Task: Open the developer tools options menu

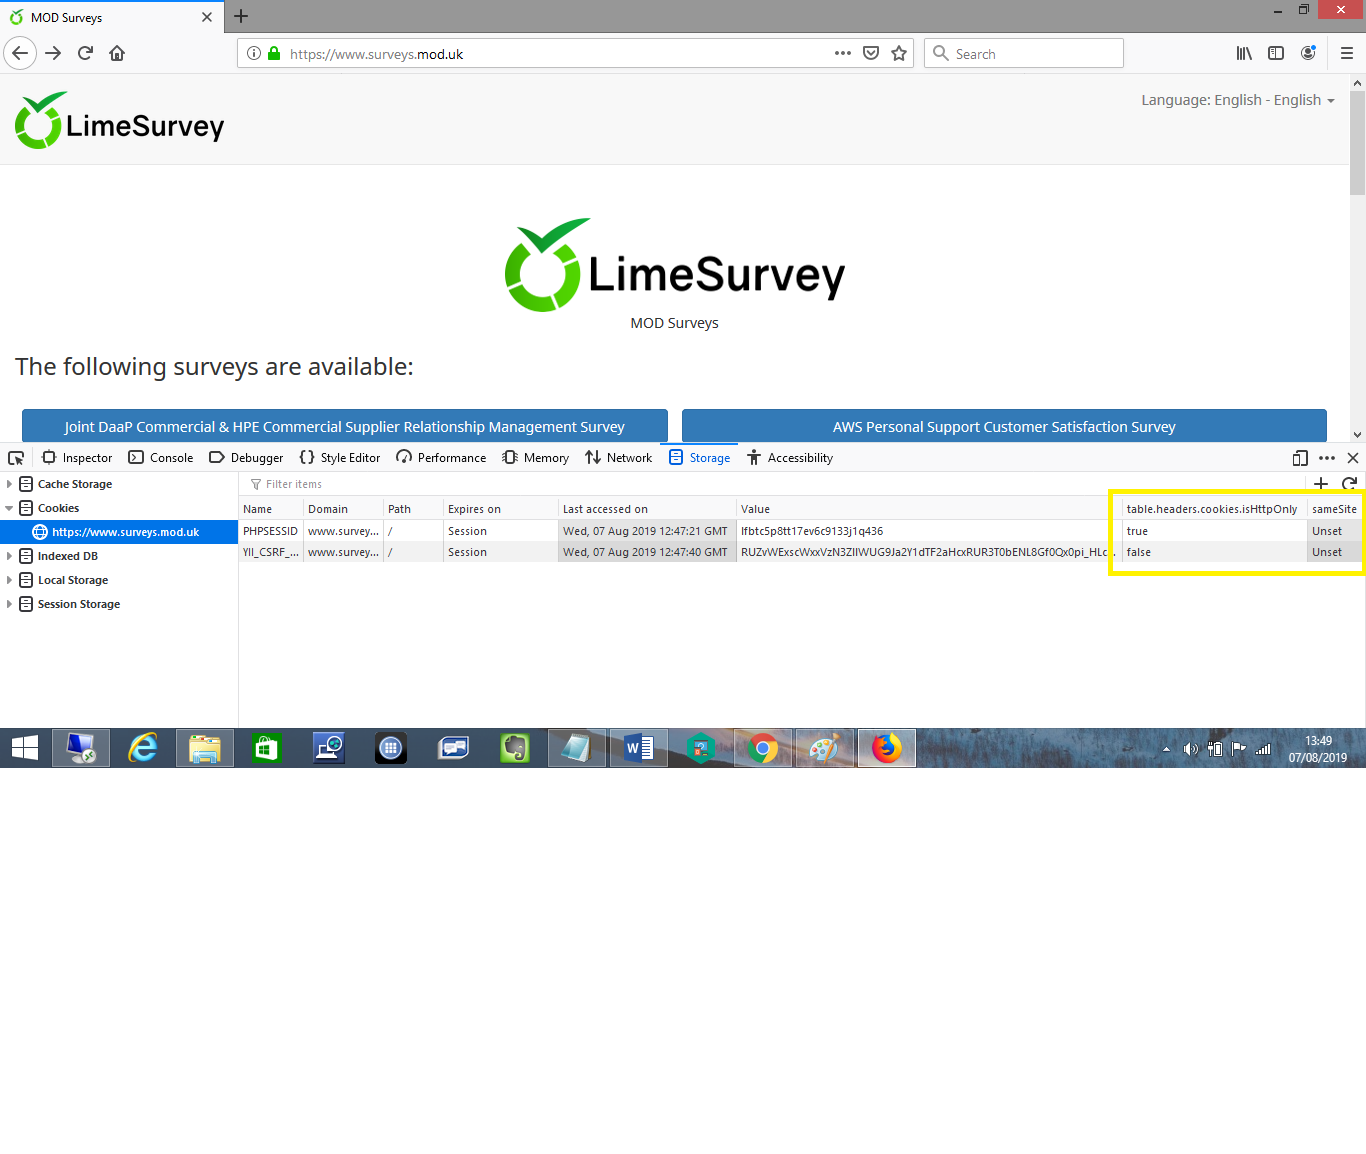Action: pyautogui.click(x=1327, y=458)
